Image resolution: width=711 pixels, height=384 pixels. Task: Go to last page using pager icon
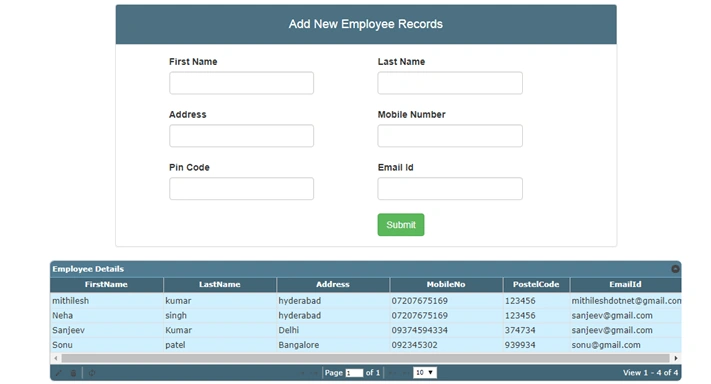click(x=406, y=373)
